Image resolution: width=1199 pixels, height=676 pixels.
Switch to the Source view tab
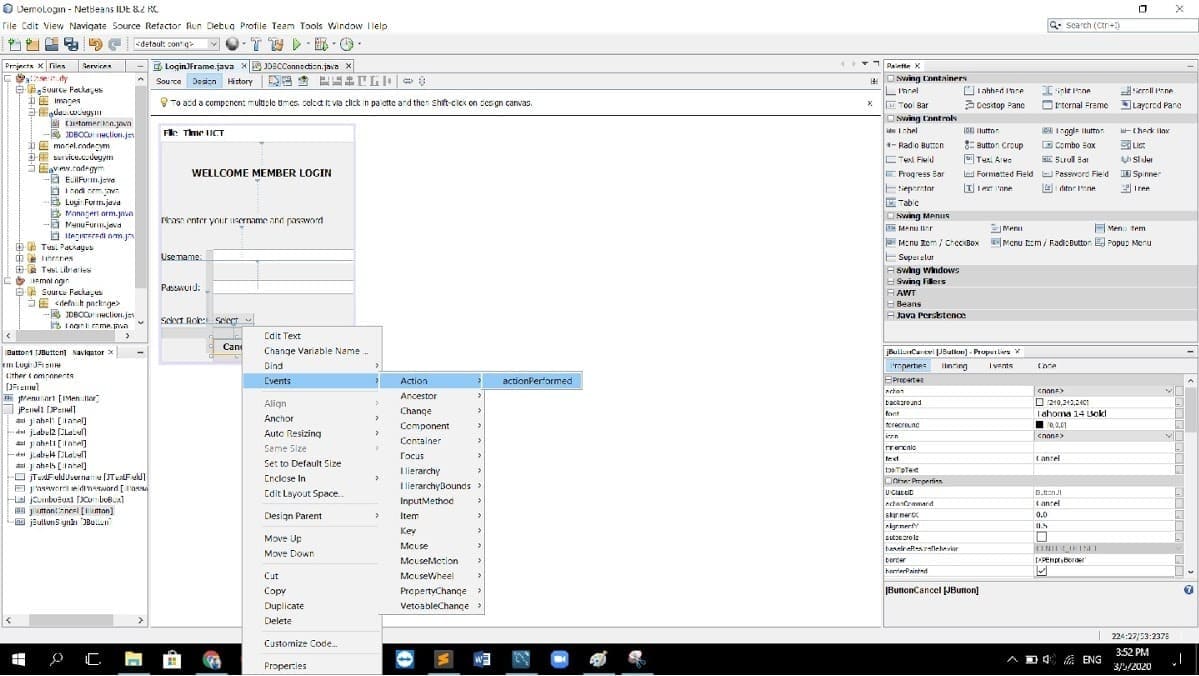point(169,81)
